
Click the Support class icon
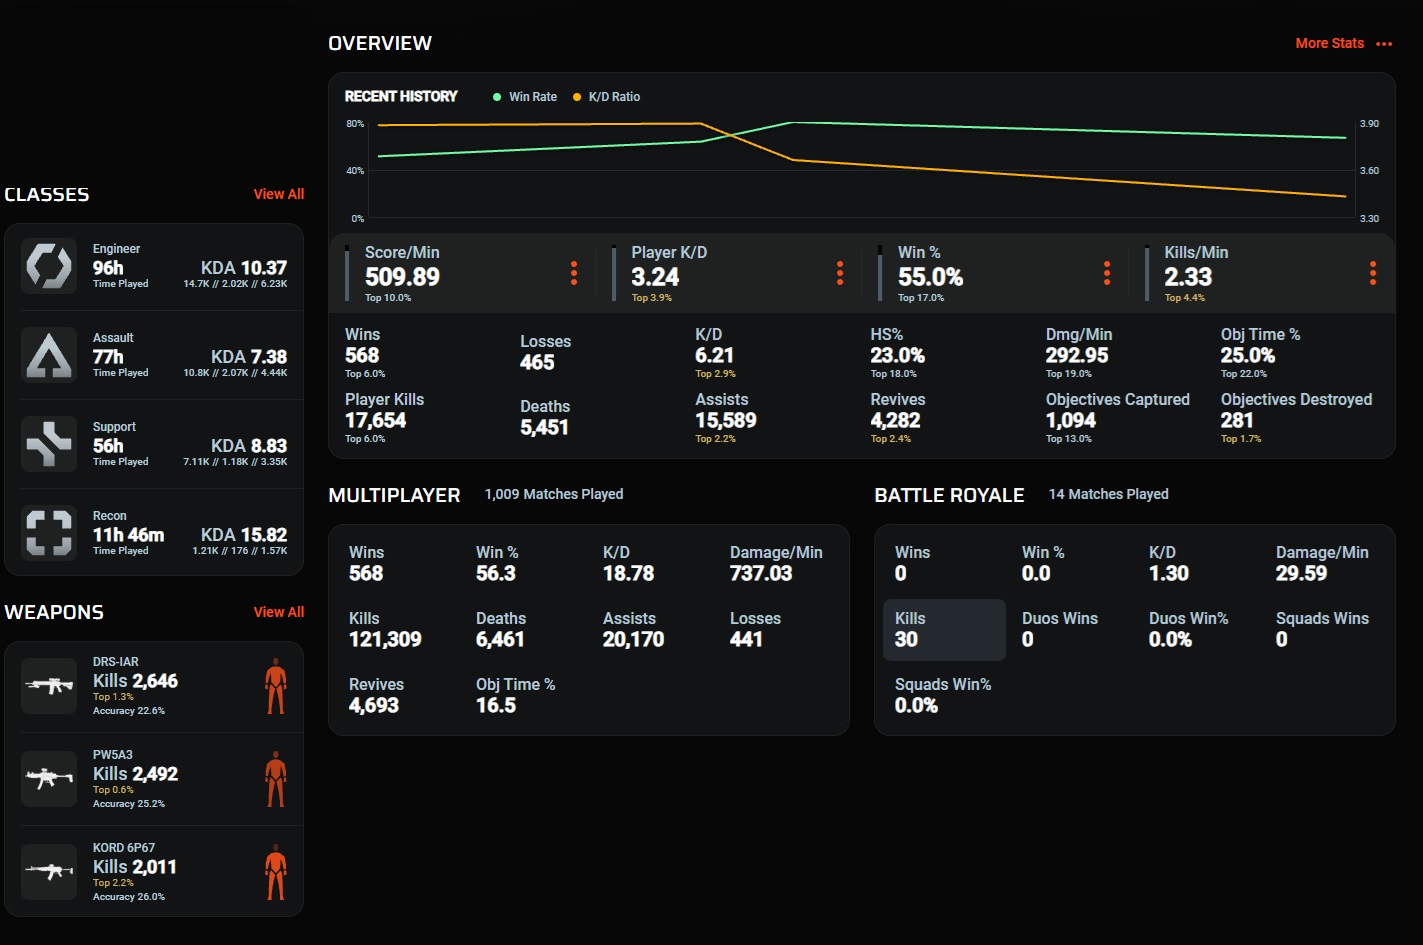pyautogui.click(x=49, y=444)
